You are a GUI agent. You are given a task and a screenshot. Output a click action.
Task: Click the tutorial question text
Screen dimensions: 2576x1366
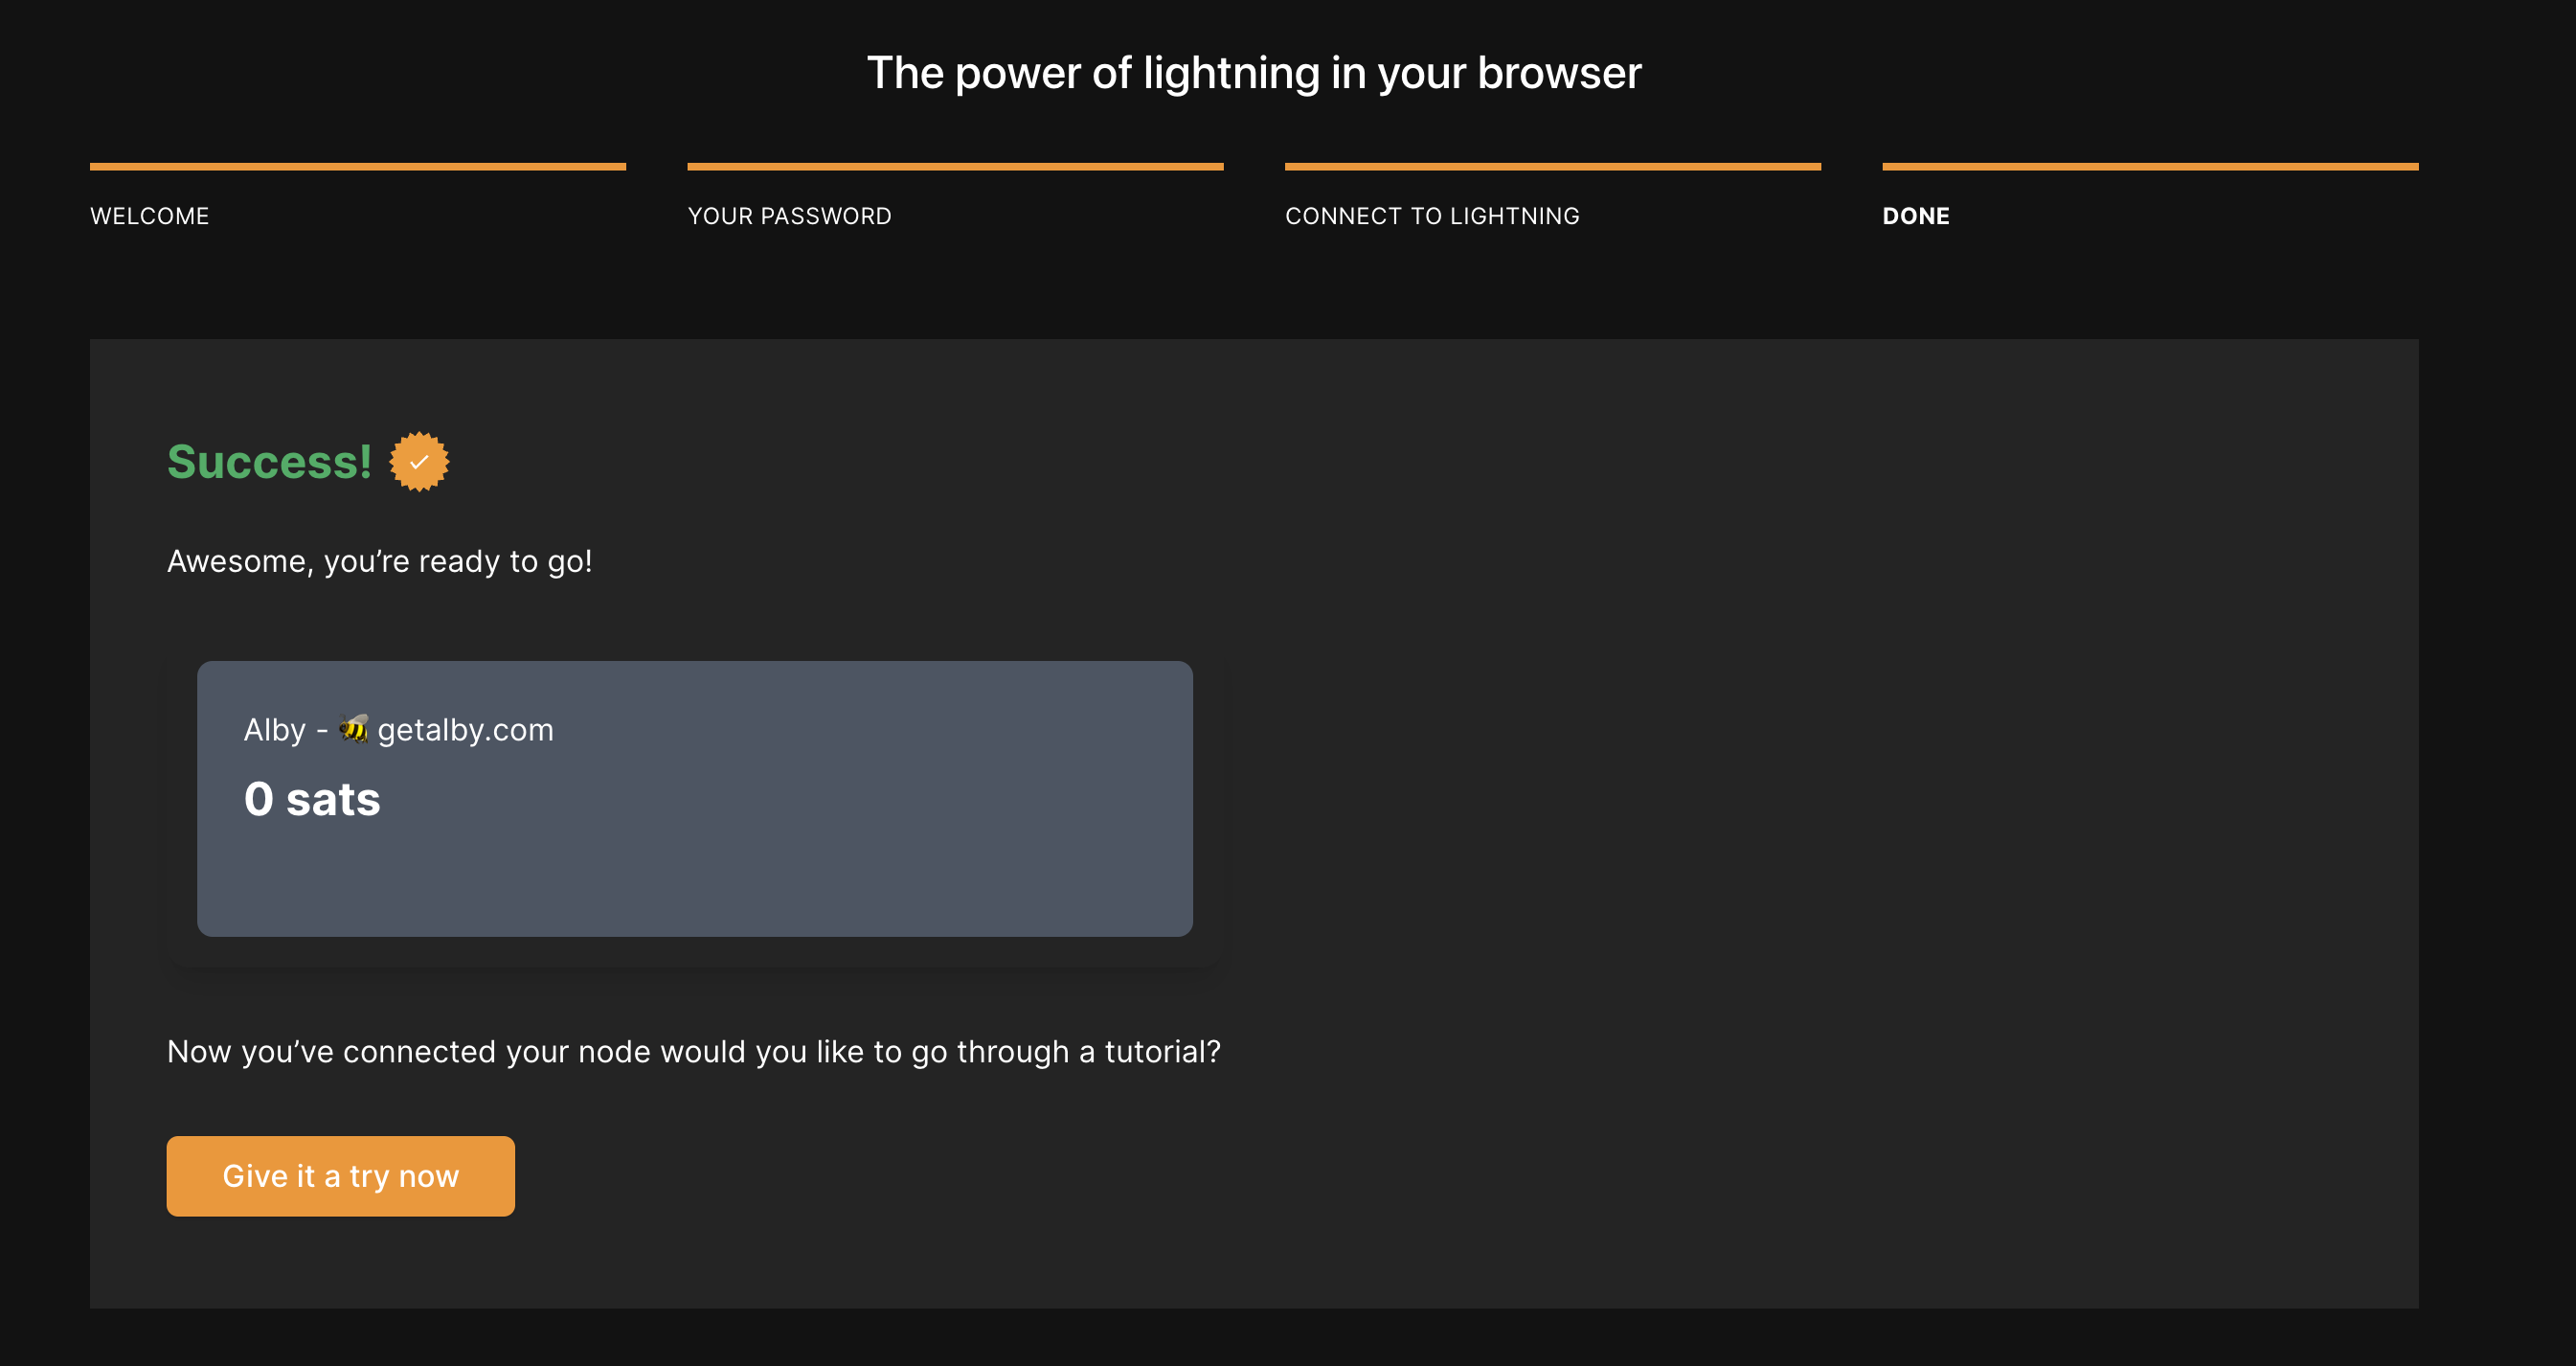click(693, 1051)
